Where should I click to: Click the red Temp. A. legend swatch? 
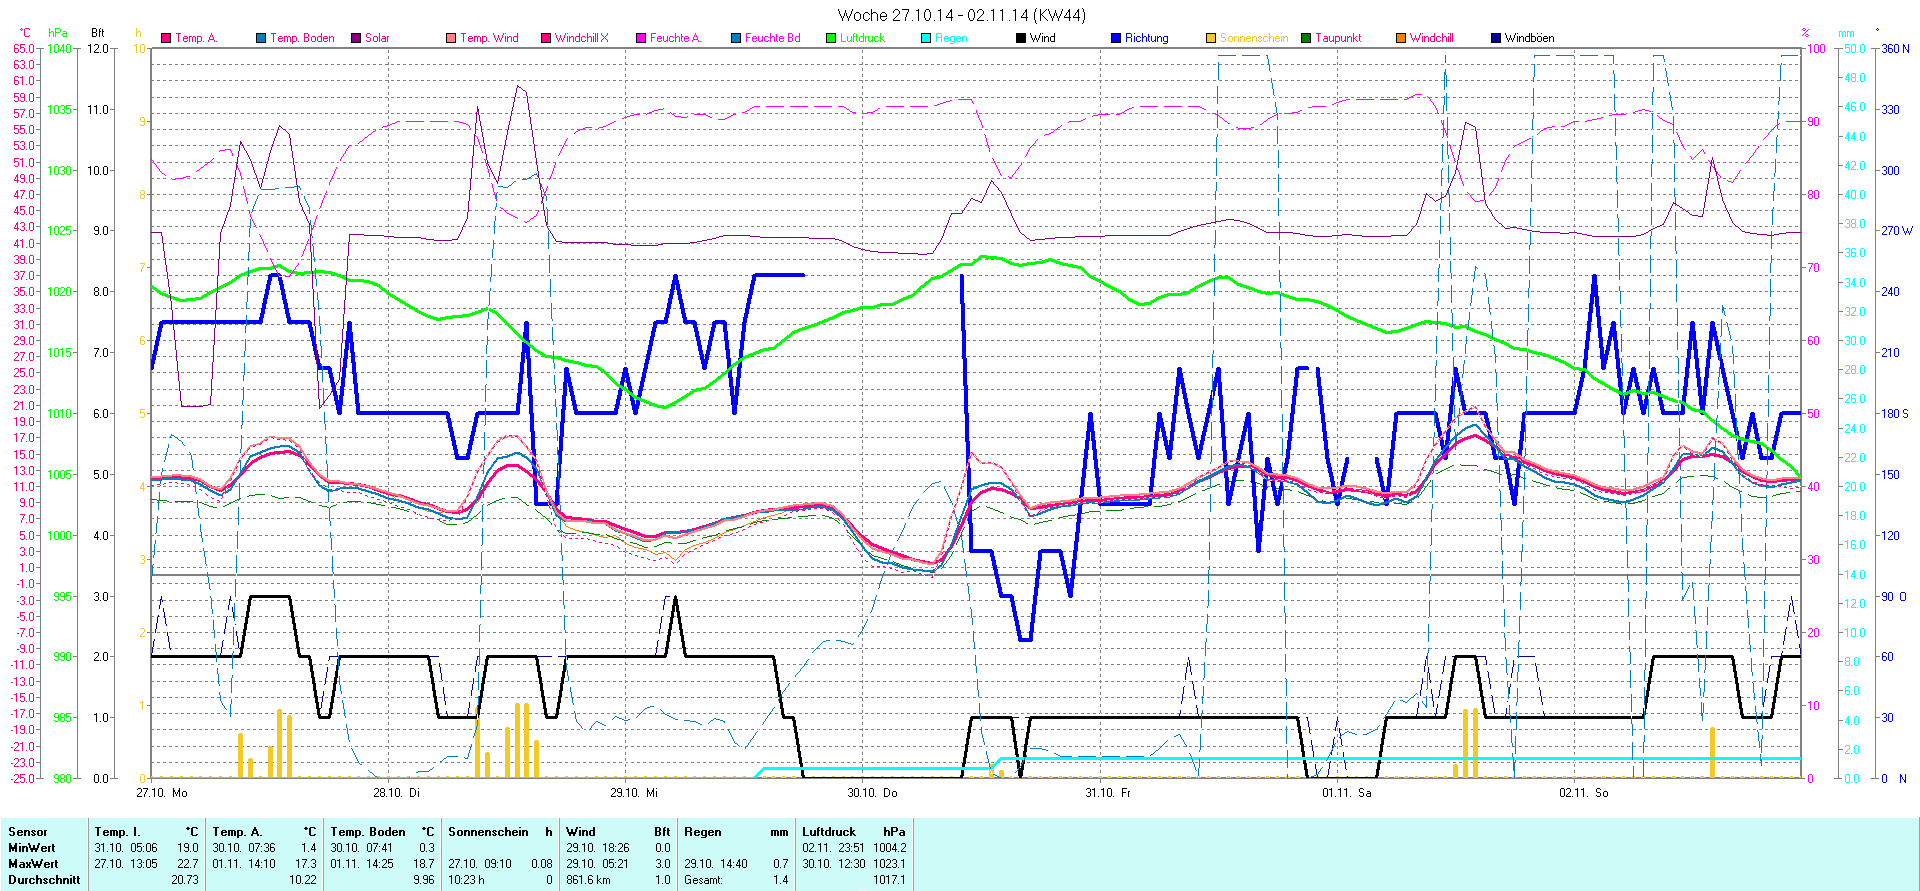point(166,38)
